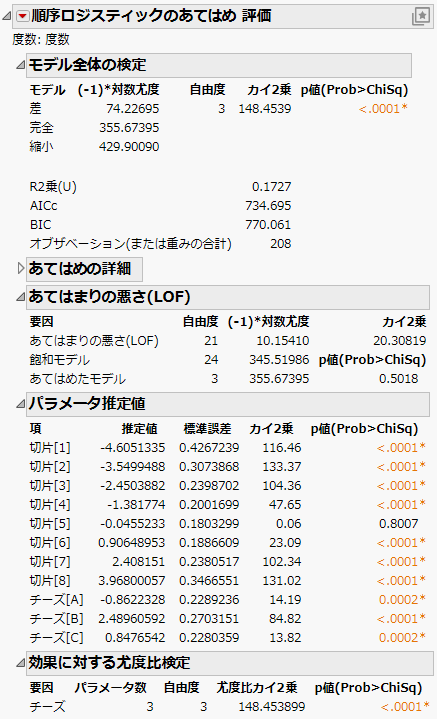Click the 切片[2] estimate -3.5499488
437x719 pixels.
tap(133, 467)
